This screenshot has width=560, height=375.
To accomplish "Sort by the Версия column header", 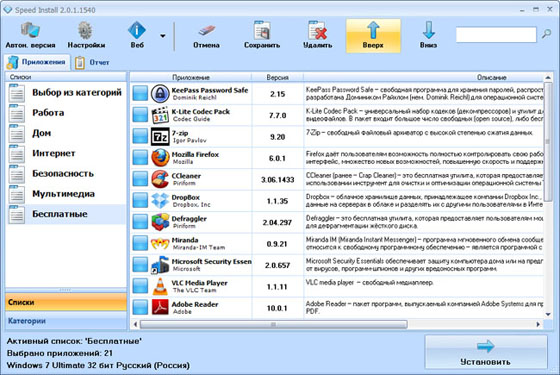I will pyautogui.click(x=278, y=77).
